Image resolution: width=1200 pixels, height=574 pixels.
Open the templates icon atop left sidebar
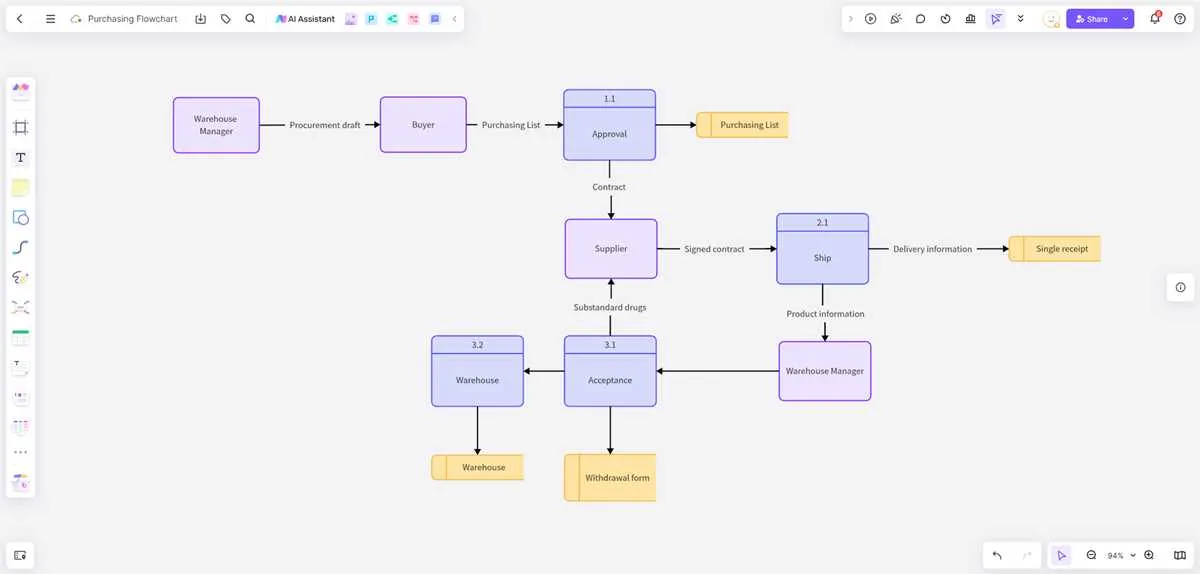20,89
